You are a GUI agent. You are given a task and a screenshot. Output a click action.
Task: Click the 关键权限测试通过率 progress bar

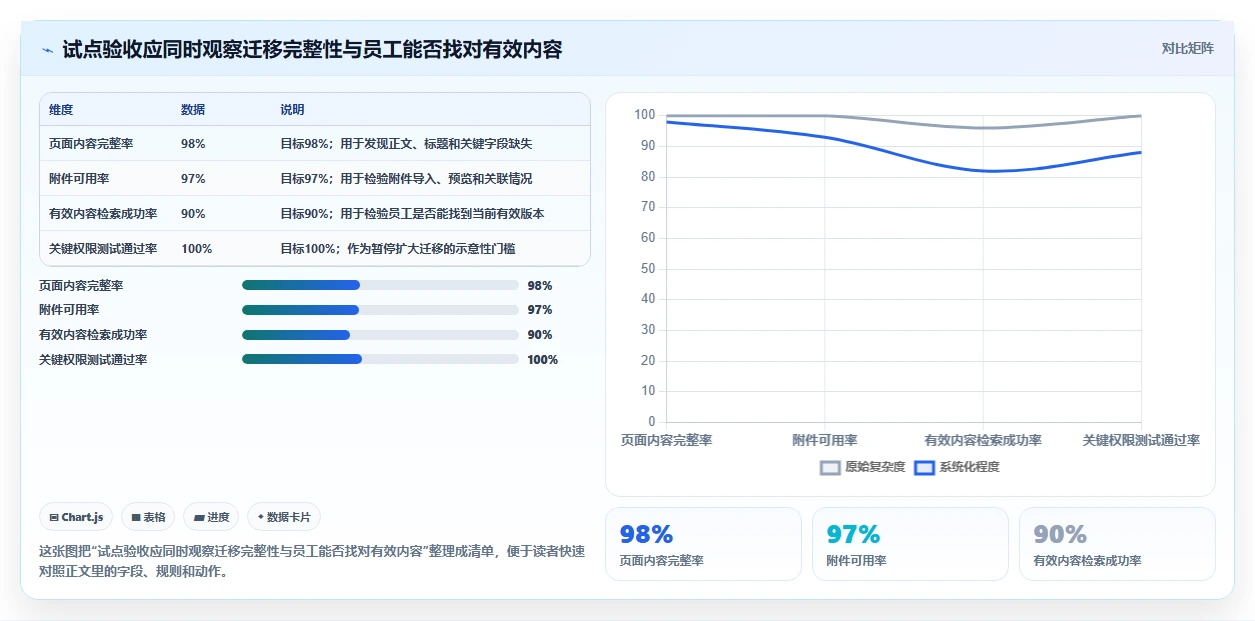point(380,360)
